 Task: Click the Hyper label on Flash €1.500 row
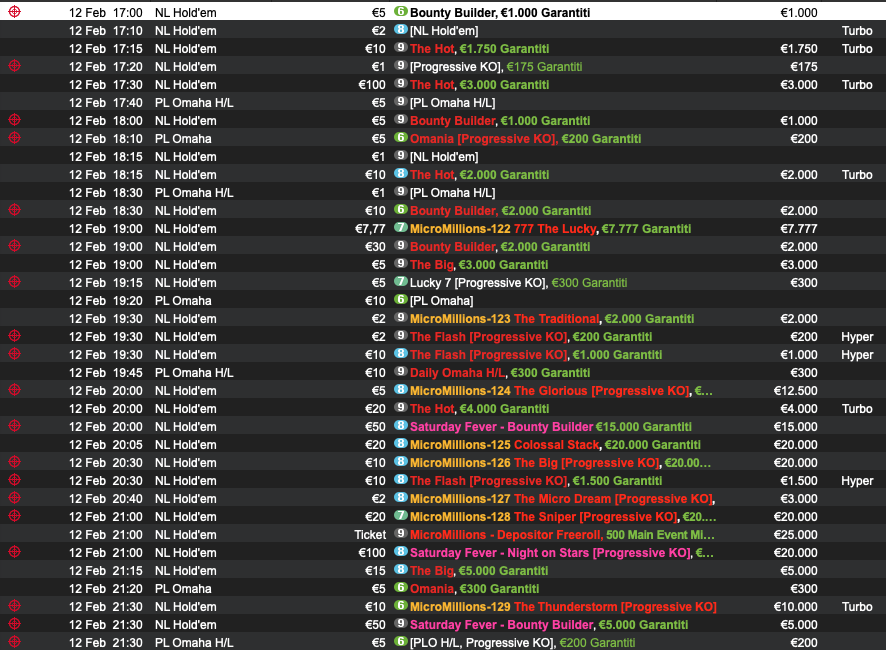coord(857,481)
